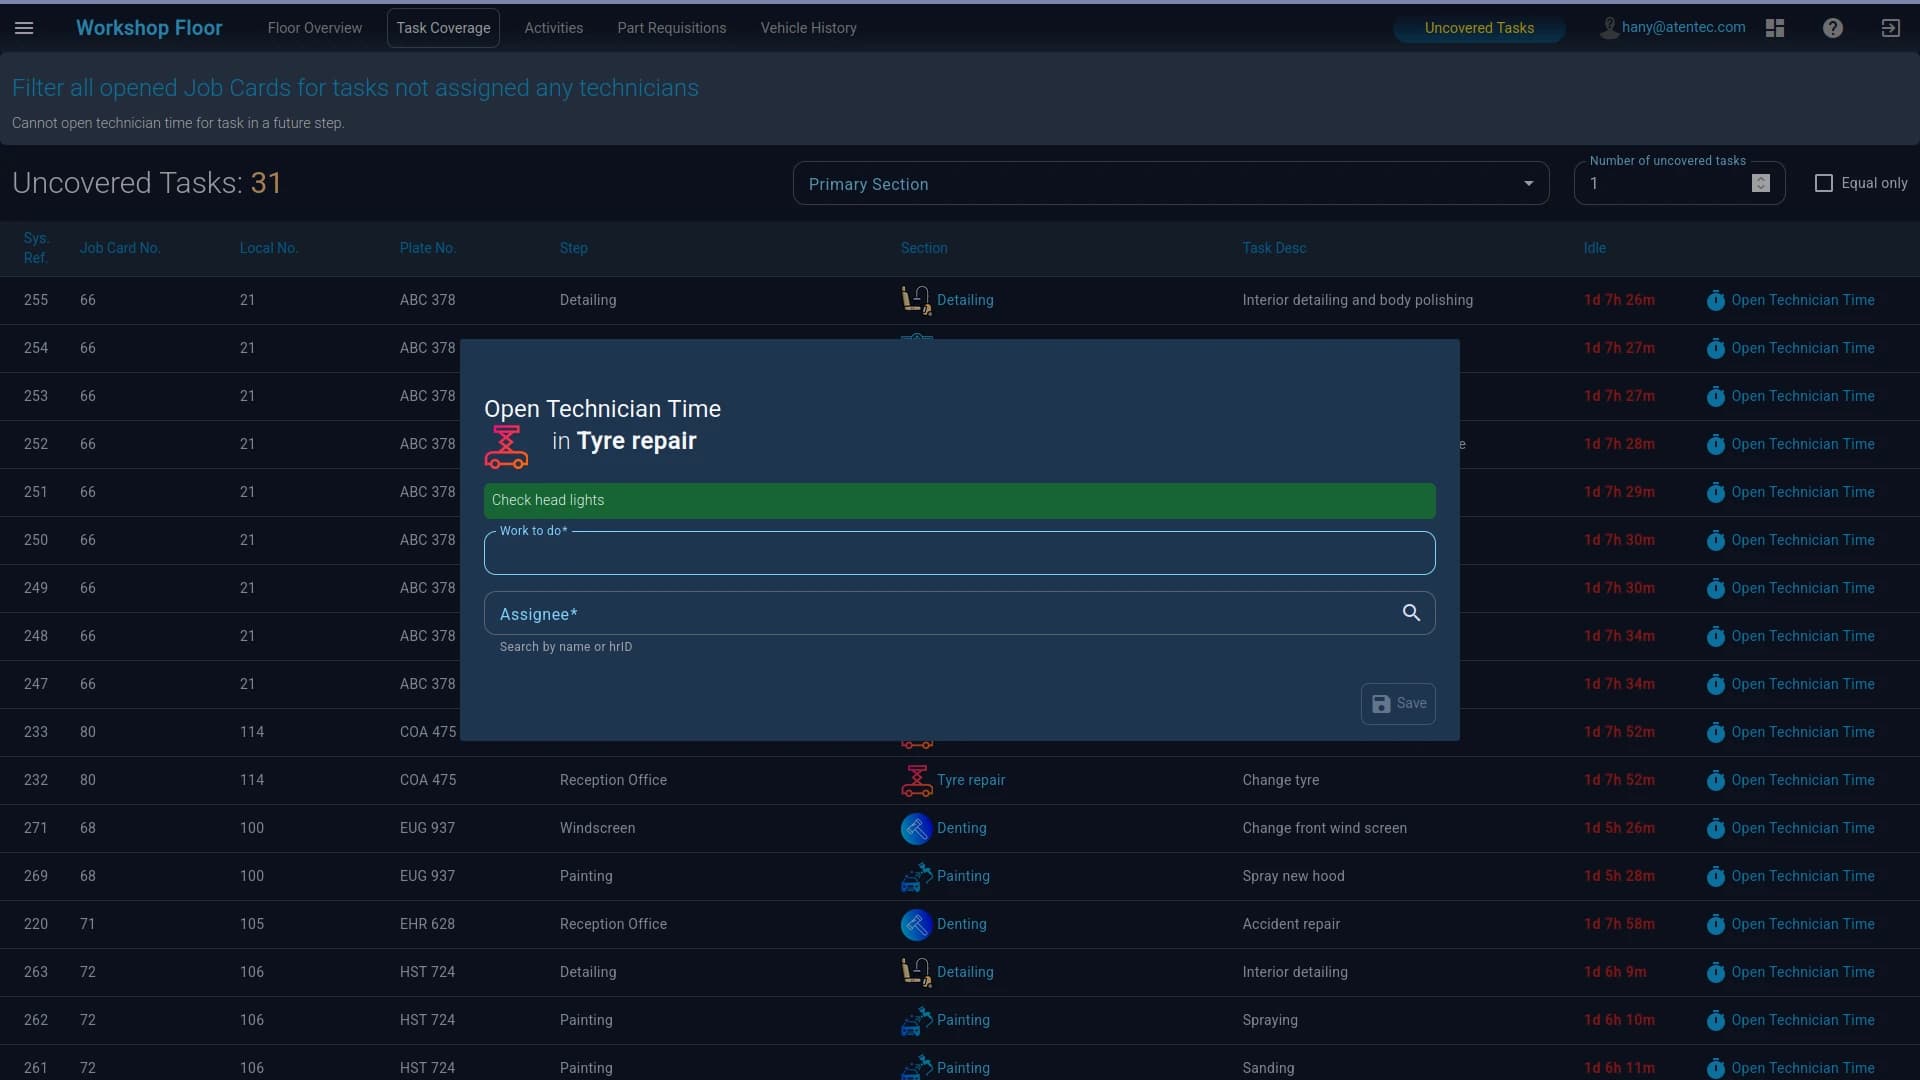Expand the Primary Section dropdown
The height and width of the screenshot is (1080, 1920).
[1171, 184]
